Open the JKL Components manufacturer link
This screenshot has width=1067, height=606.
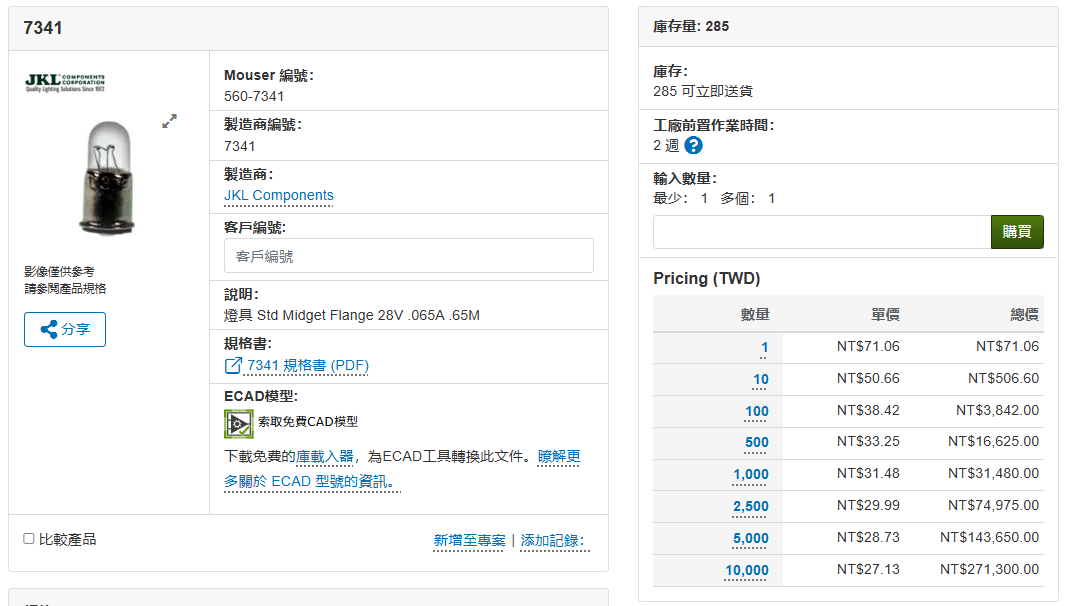point(278,195)
